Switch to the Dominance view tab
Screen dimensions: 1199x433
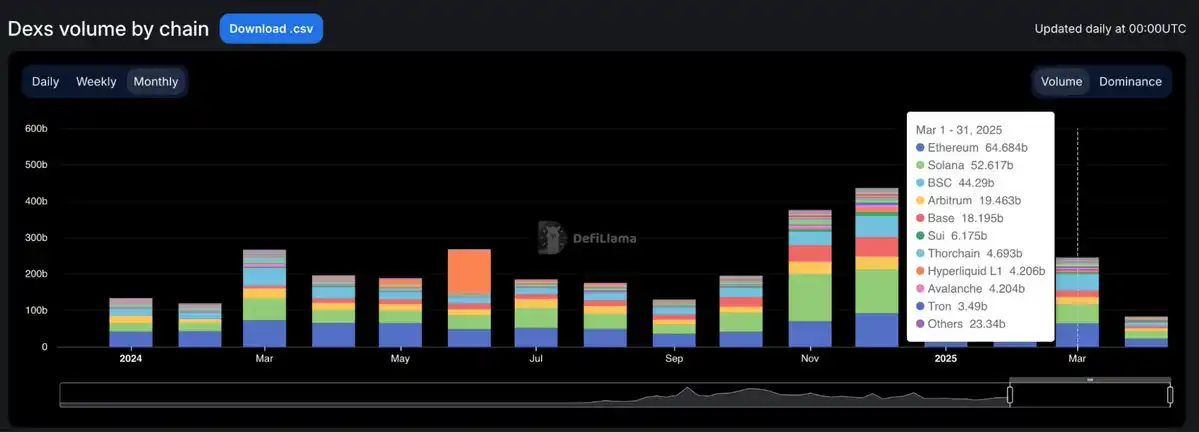(1130, 82)
